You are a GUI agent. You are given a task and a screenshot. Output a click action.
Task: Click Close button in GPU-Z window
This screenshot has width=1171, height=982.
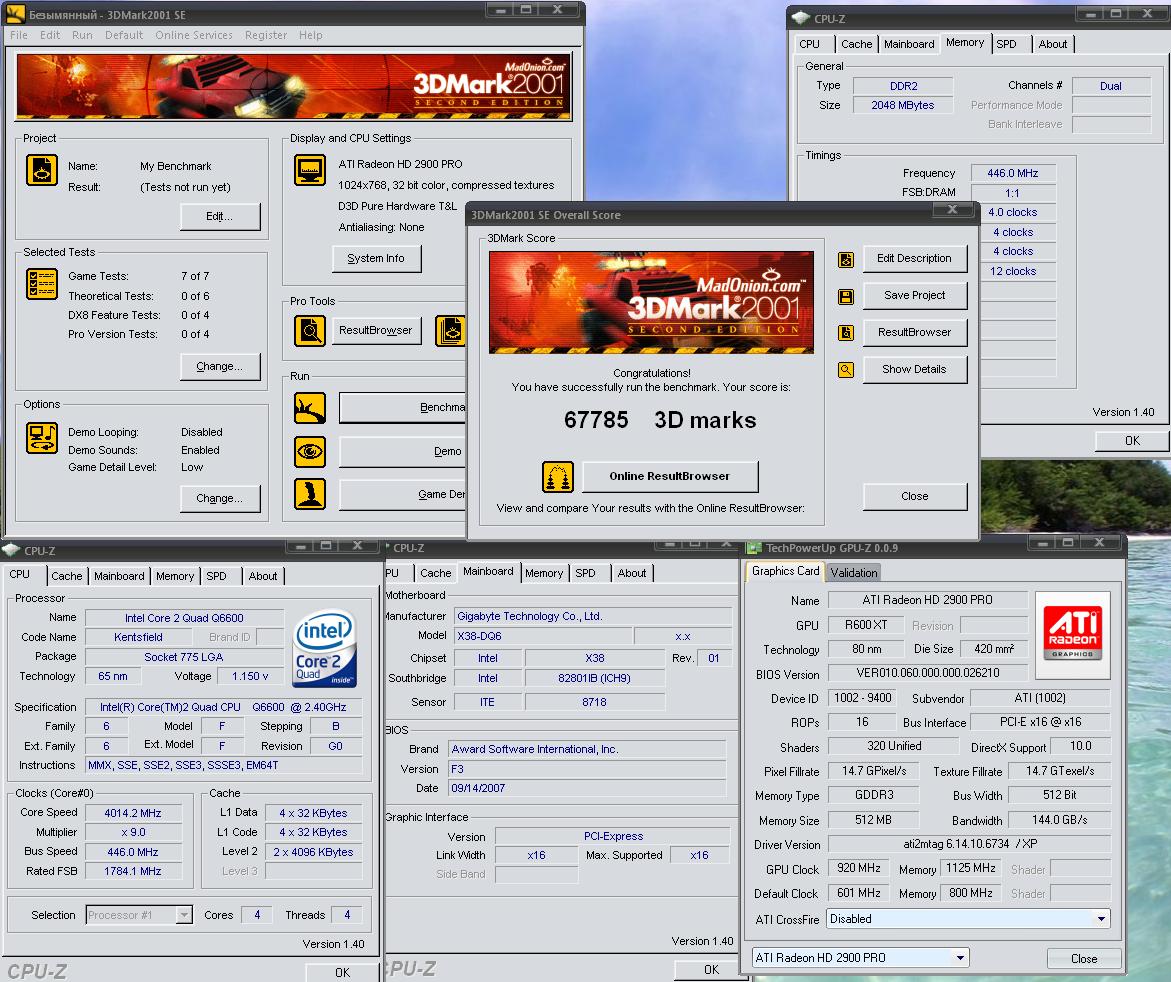(1084, 959)
